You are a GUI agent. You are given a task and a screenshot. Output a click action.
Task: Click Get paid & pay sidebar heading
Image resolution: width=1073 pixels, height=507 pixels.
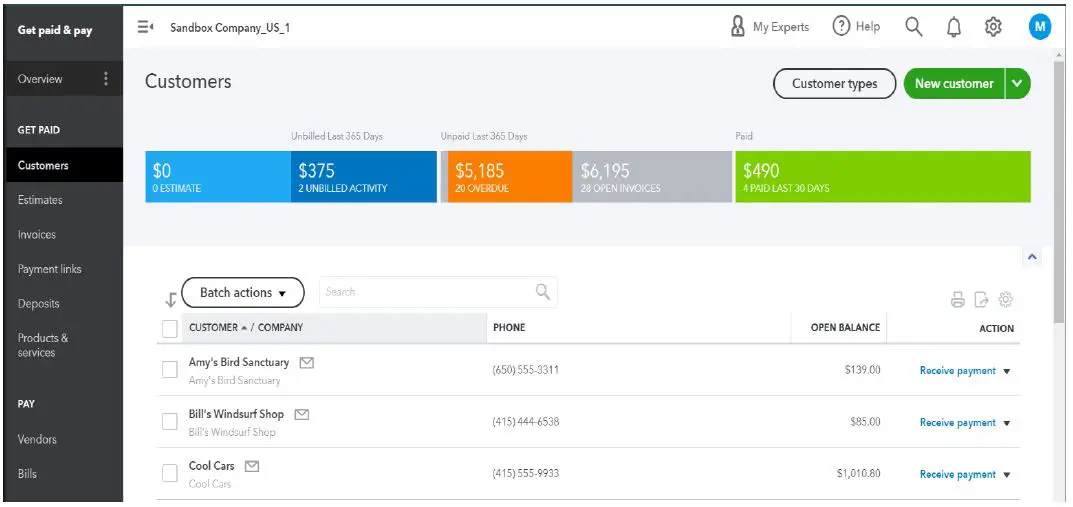[x=55, y=30]
